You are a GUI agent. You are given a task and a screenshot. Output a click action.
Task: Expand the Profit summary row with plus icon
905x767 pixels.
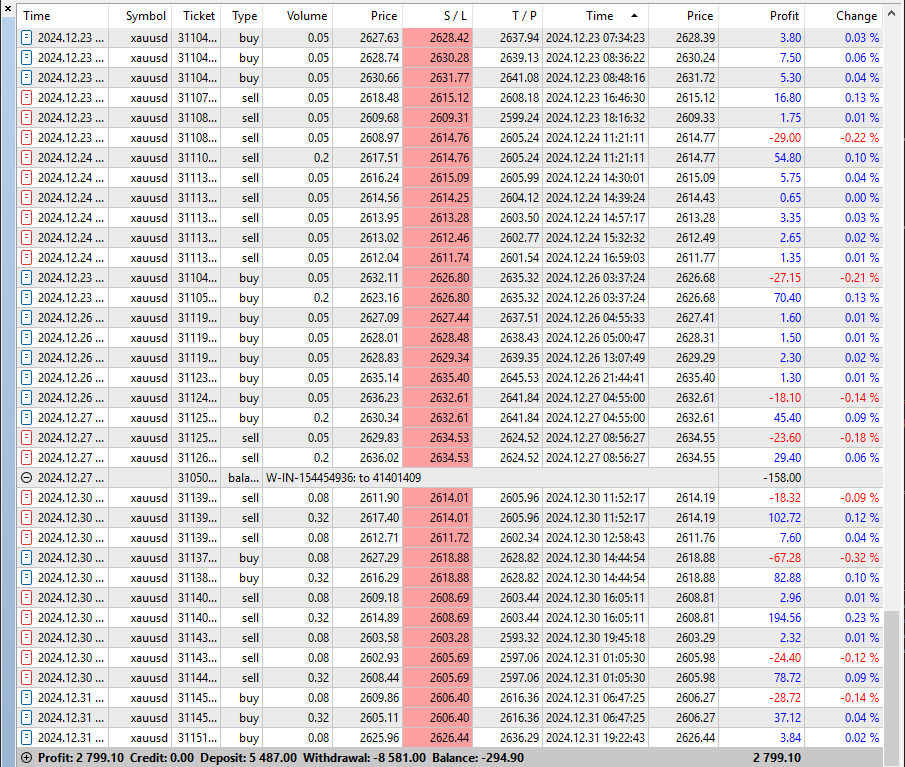tap(27, 758)
